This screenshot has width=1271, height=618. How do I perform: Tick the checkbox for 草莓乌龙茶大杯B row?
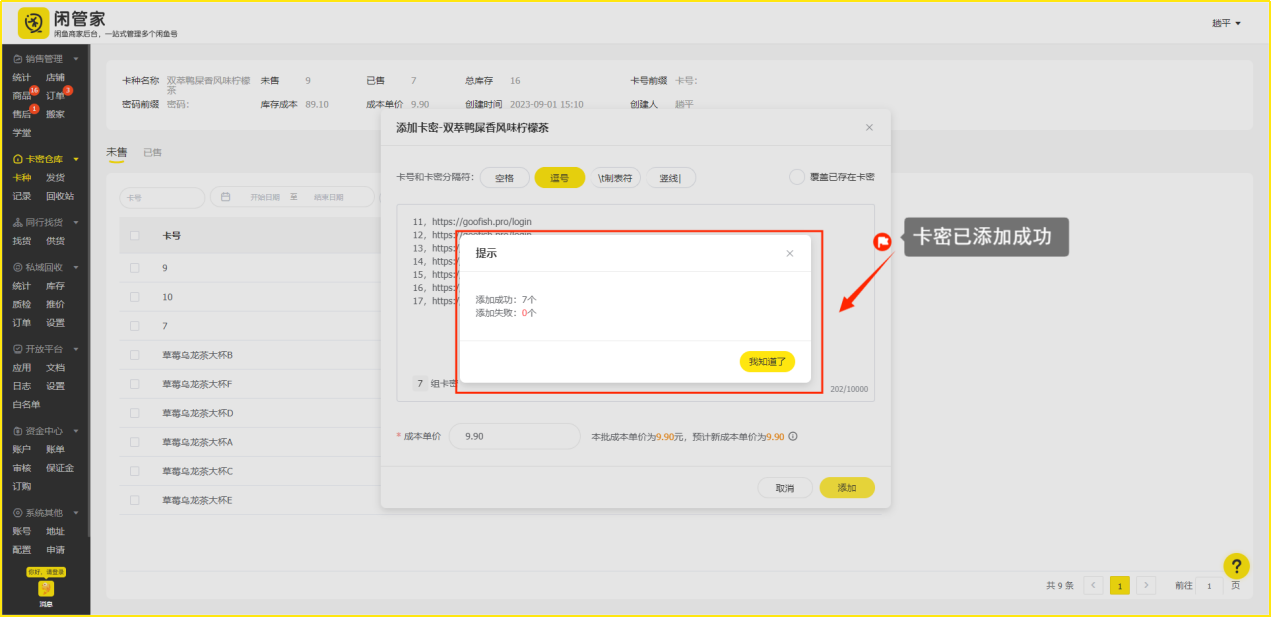pyautogui.click(x=135, y=355)
